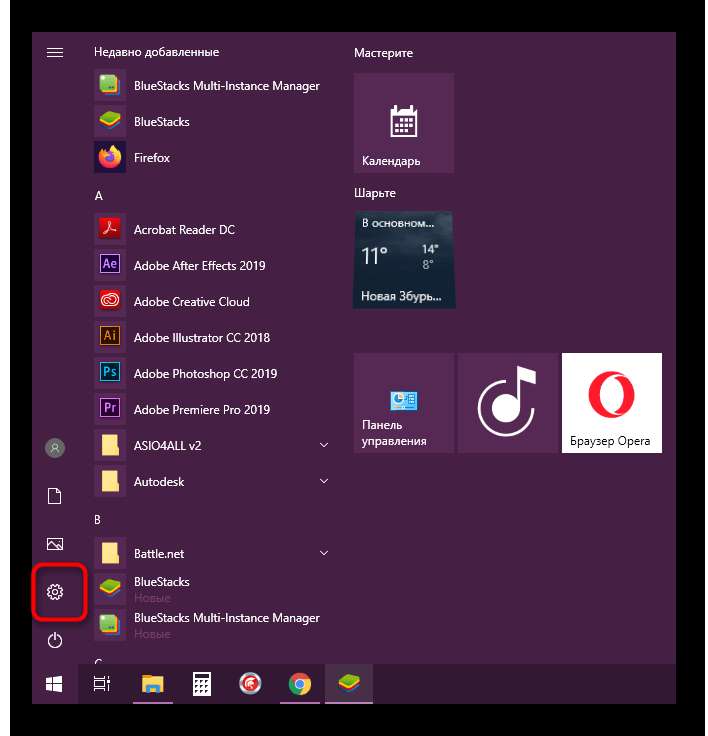Open Task View on the taskbar
This screenshot has height=736, width=708.
point(102,684)
